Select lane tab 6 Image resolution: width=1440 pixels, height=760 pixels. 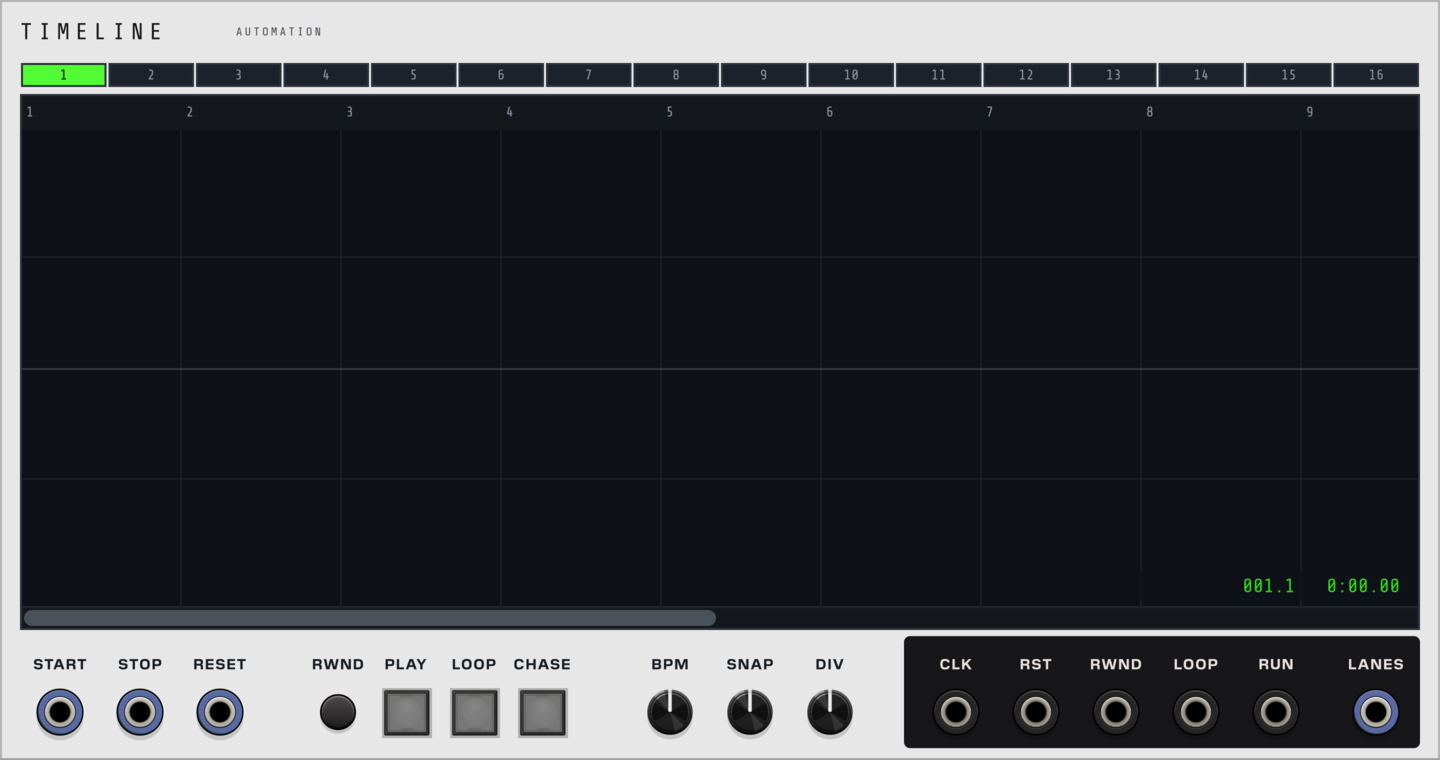pyautogui.click(x=501, y=75)
